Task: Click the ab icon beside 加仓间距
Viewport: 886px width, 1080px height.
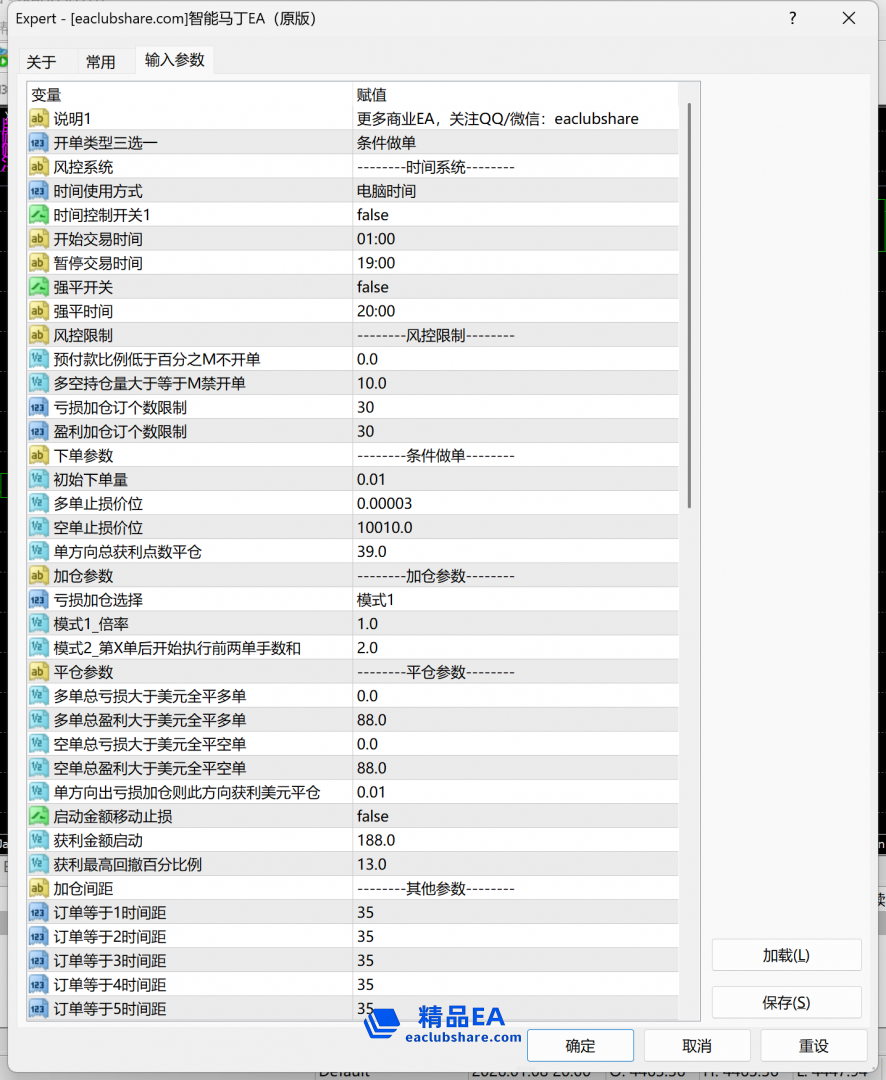Action: coord(39,888)
